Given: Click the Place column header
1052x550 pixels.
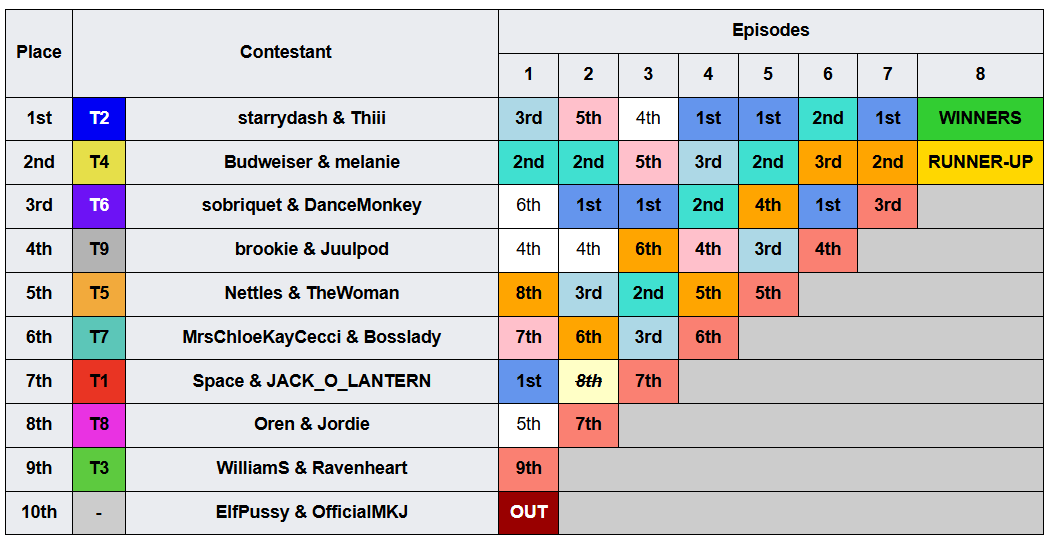Looking at the screenshot, I should tap(39, 53).
